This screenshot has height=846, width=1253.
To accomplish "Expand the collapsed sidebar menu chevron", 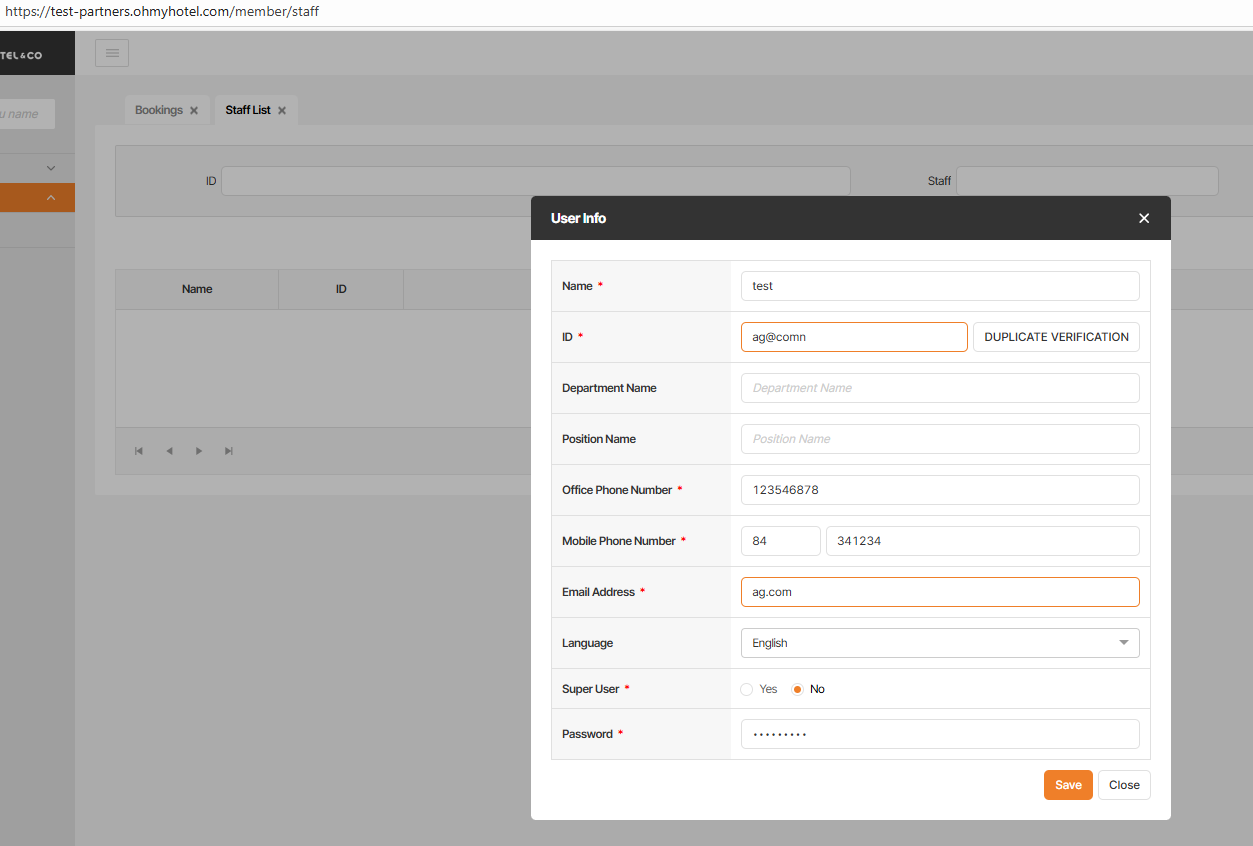I will pos(51,168).
